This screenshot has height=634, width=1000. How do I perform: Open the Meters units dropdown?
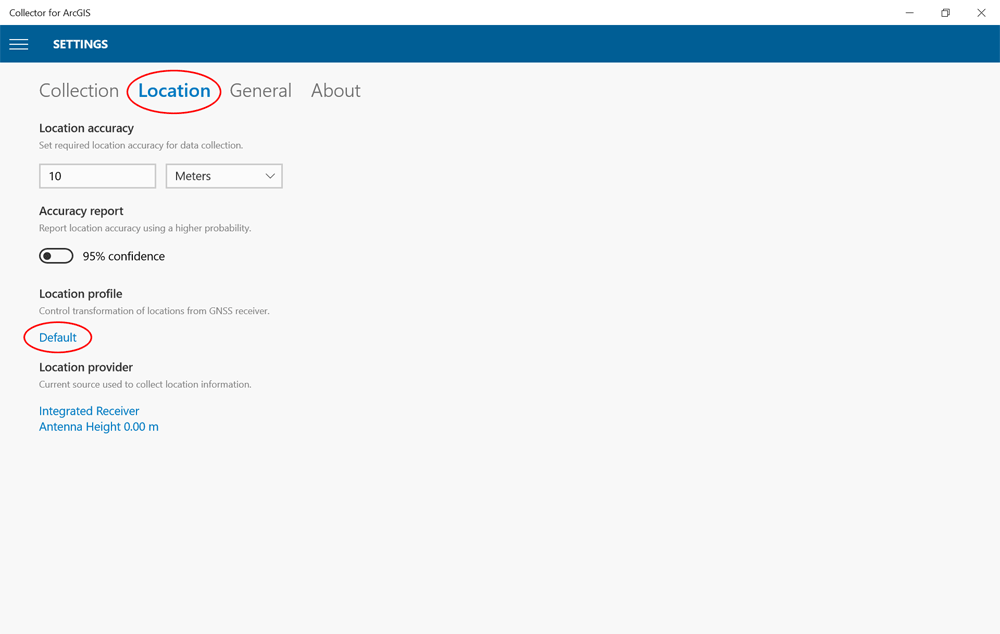pos(224,176)
